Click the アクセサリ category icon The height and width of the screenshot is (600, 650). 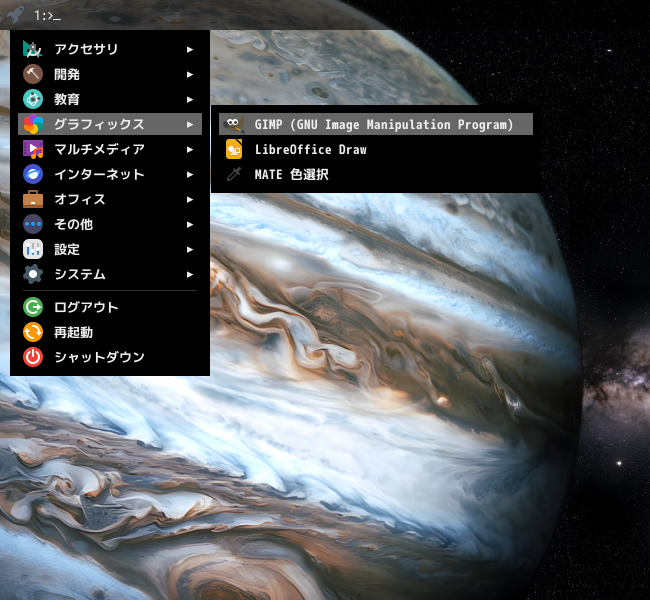point(33,49)
